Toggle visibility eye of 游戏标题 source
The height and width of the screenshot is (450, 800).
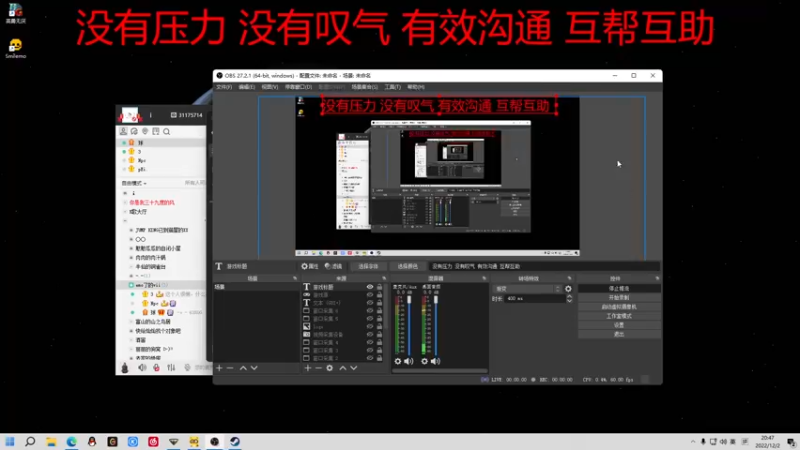(370, 287)
